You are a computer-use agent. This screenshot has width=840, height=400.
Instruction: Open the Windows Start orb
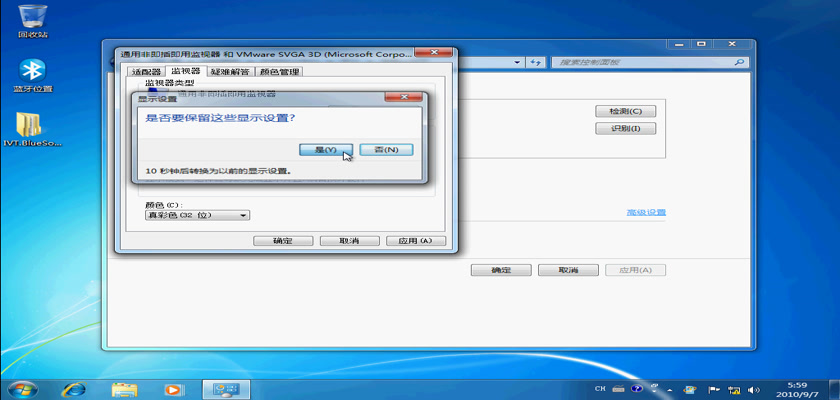[x=22, y=388]
